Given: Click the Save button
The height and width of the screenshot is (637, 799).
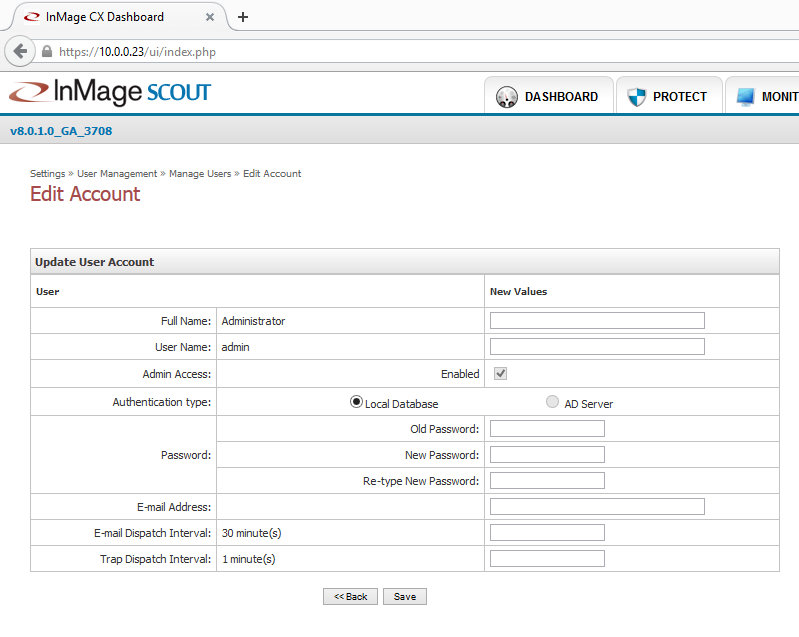Looking at the screenshot, I should tap(405, 597).
